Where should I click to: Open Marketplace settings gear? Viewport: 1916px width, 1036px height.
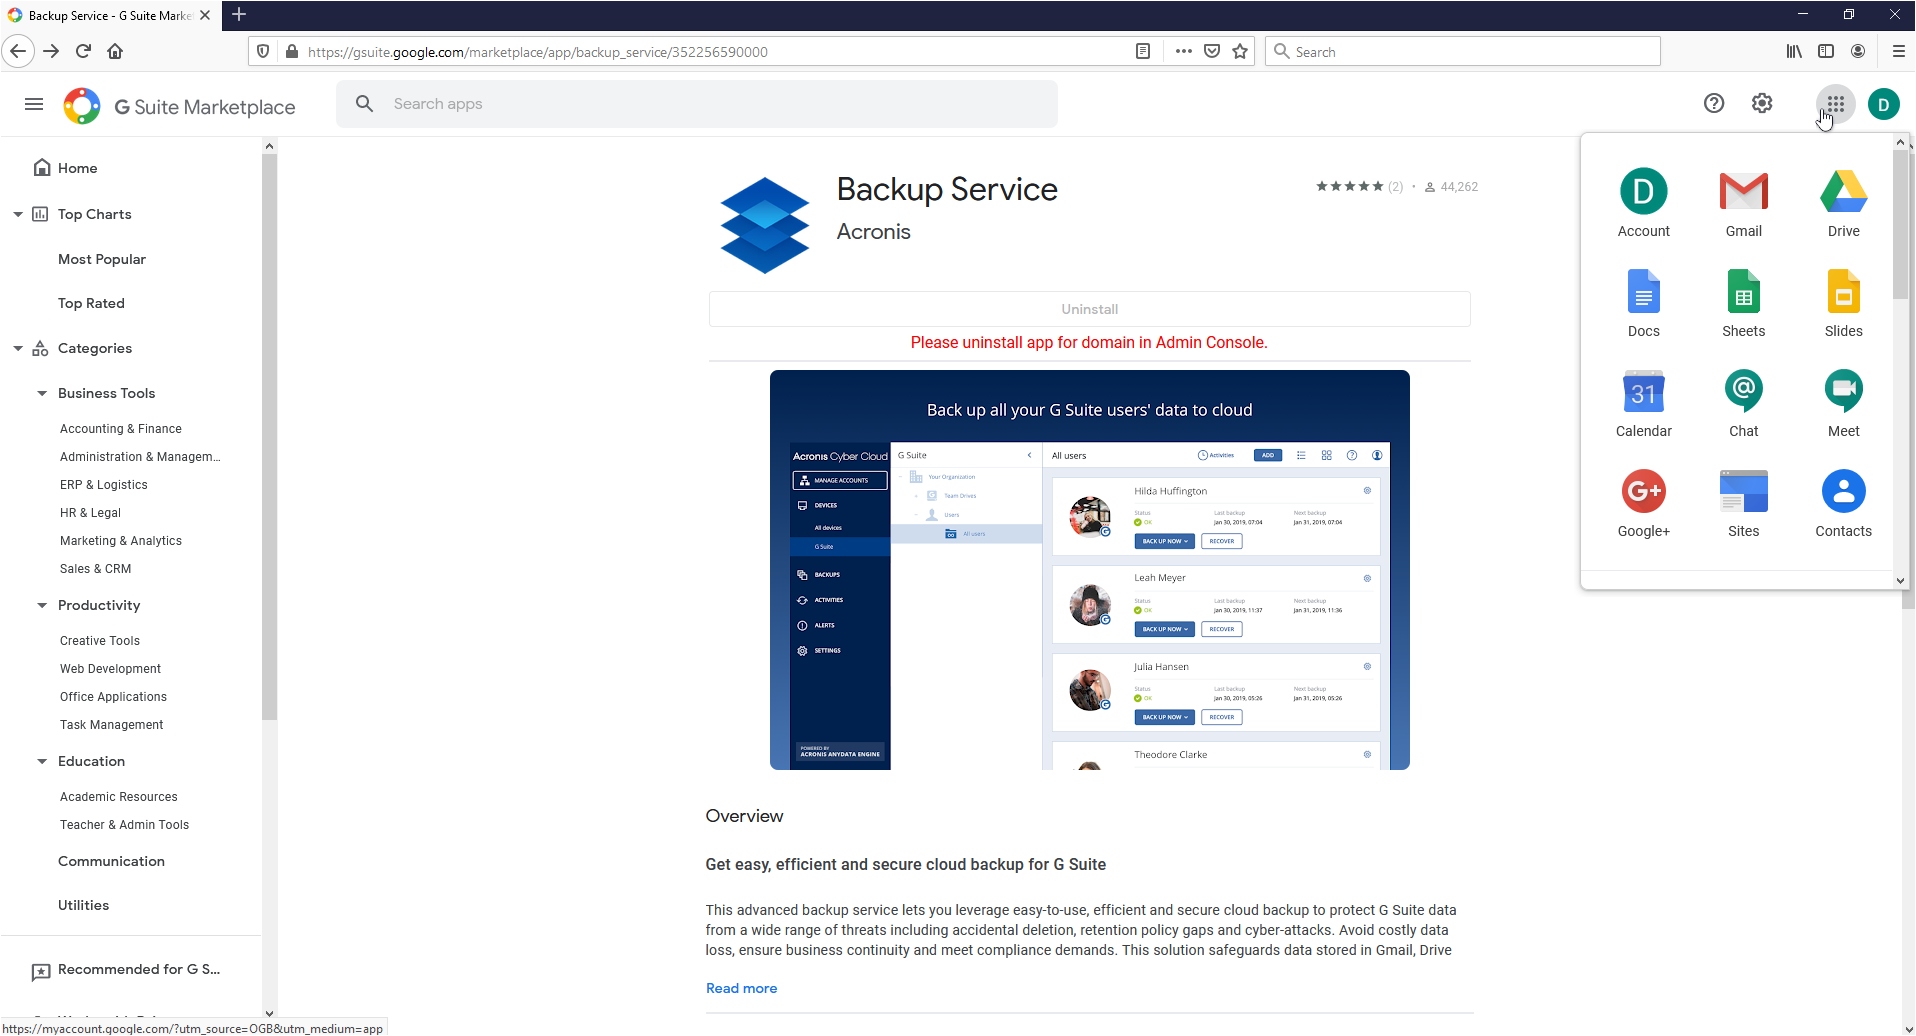point(1762,103)
